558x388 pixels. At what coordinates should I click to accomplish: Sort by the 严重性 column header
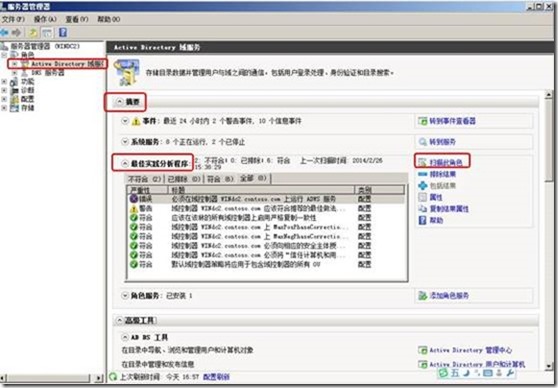point(147,190)
